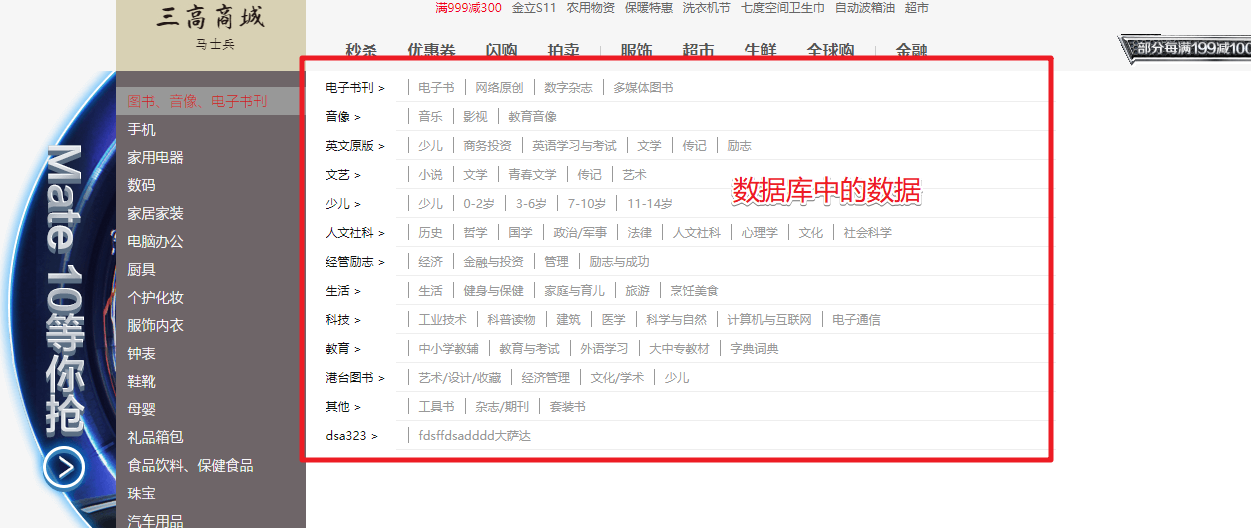Click the 计算机与互联网 link

click(x=769, y=320)
